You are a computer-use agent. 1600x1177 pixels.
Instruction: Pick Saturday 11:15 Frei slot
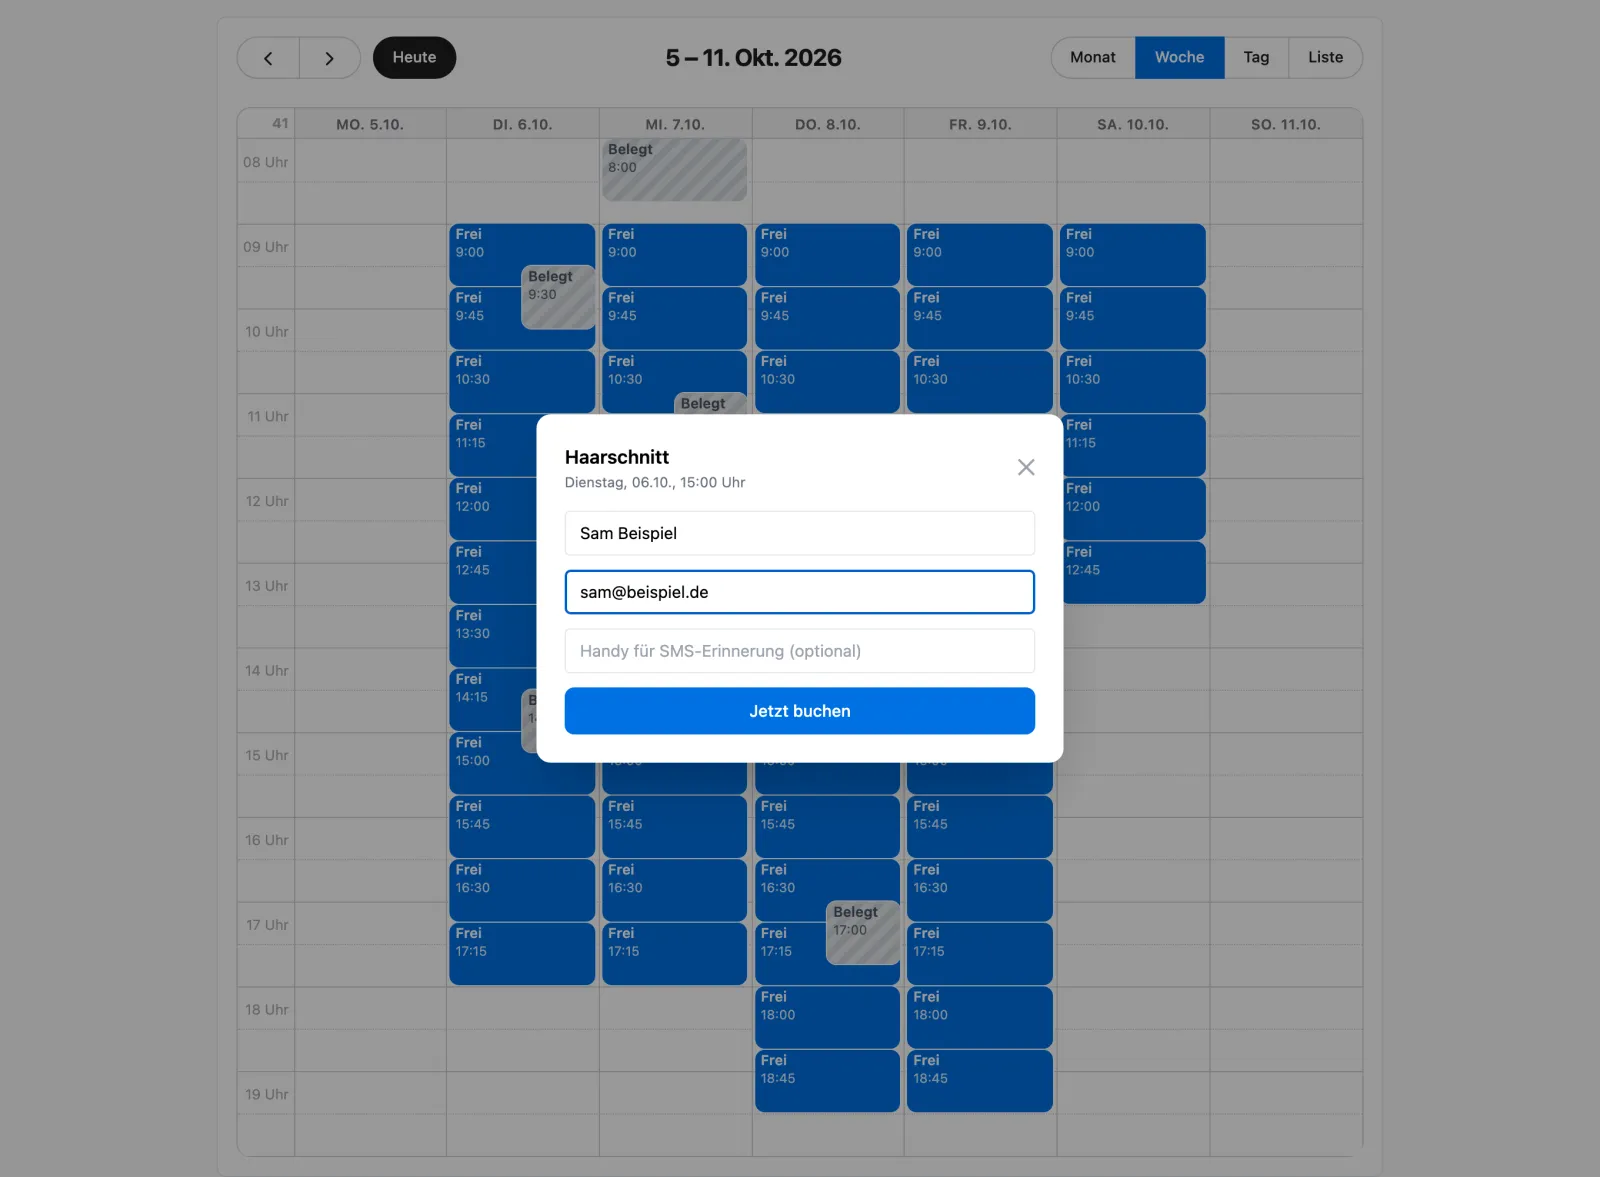tap(1133, 445)
